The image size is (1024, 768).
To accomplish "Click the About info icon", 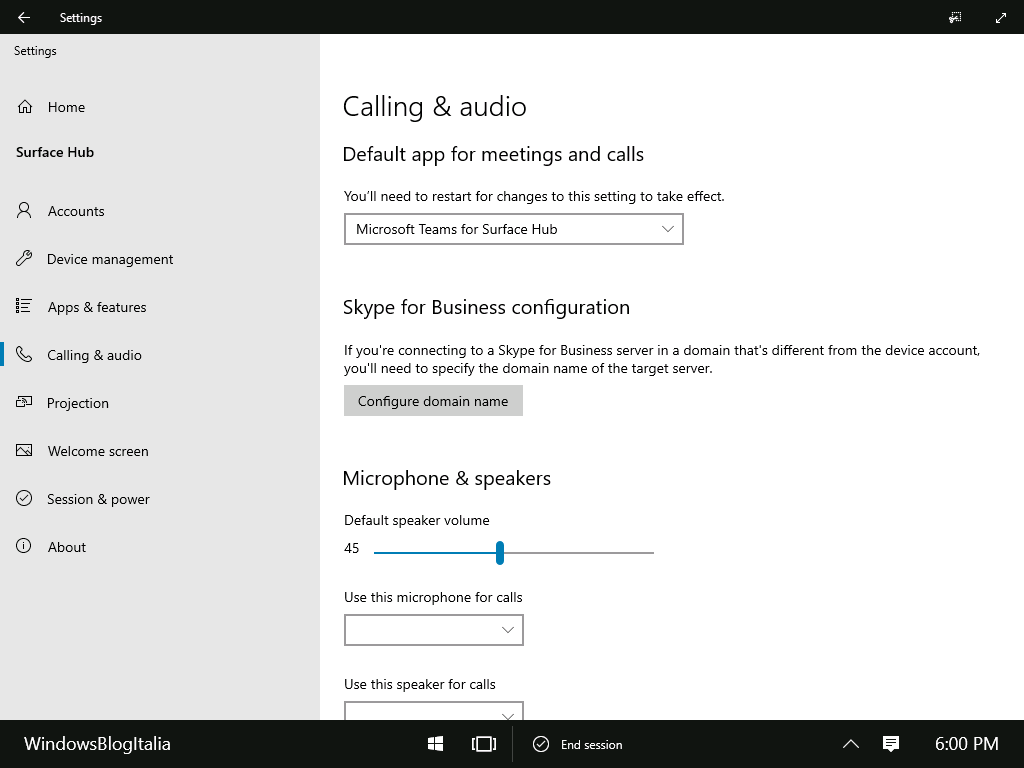I will (24, 546).
